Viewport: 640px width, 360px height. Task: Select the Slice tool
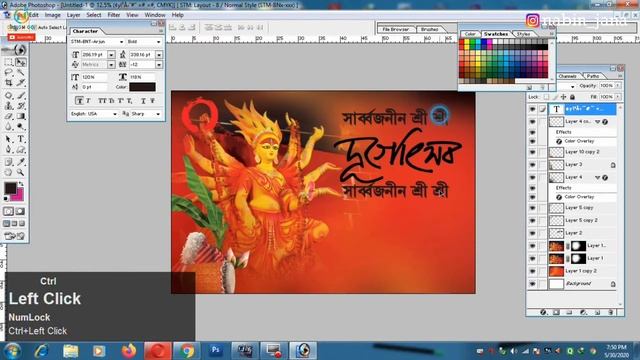20,82
